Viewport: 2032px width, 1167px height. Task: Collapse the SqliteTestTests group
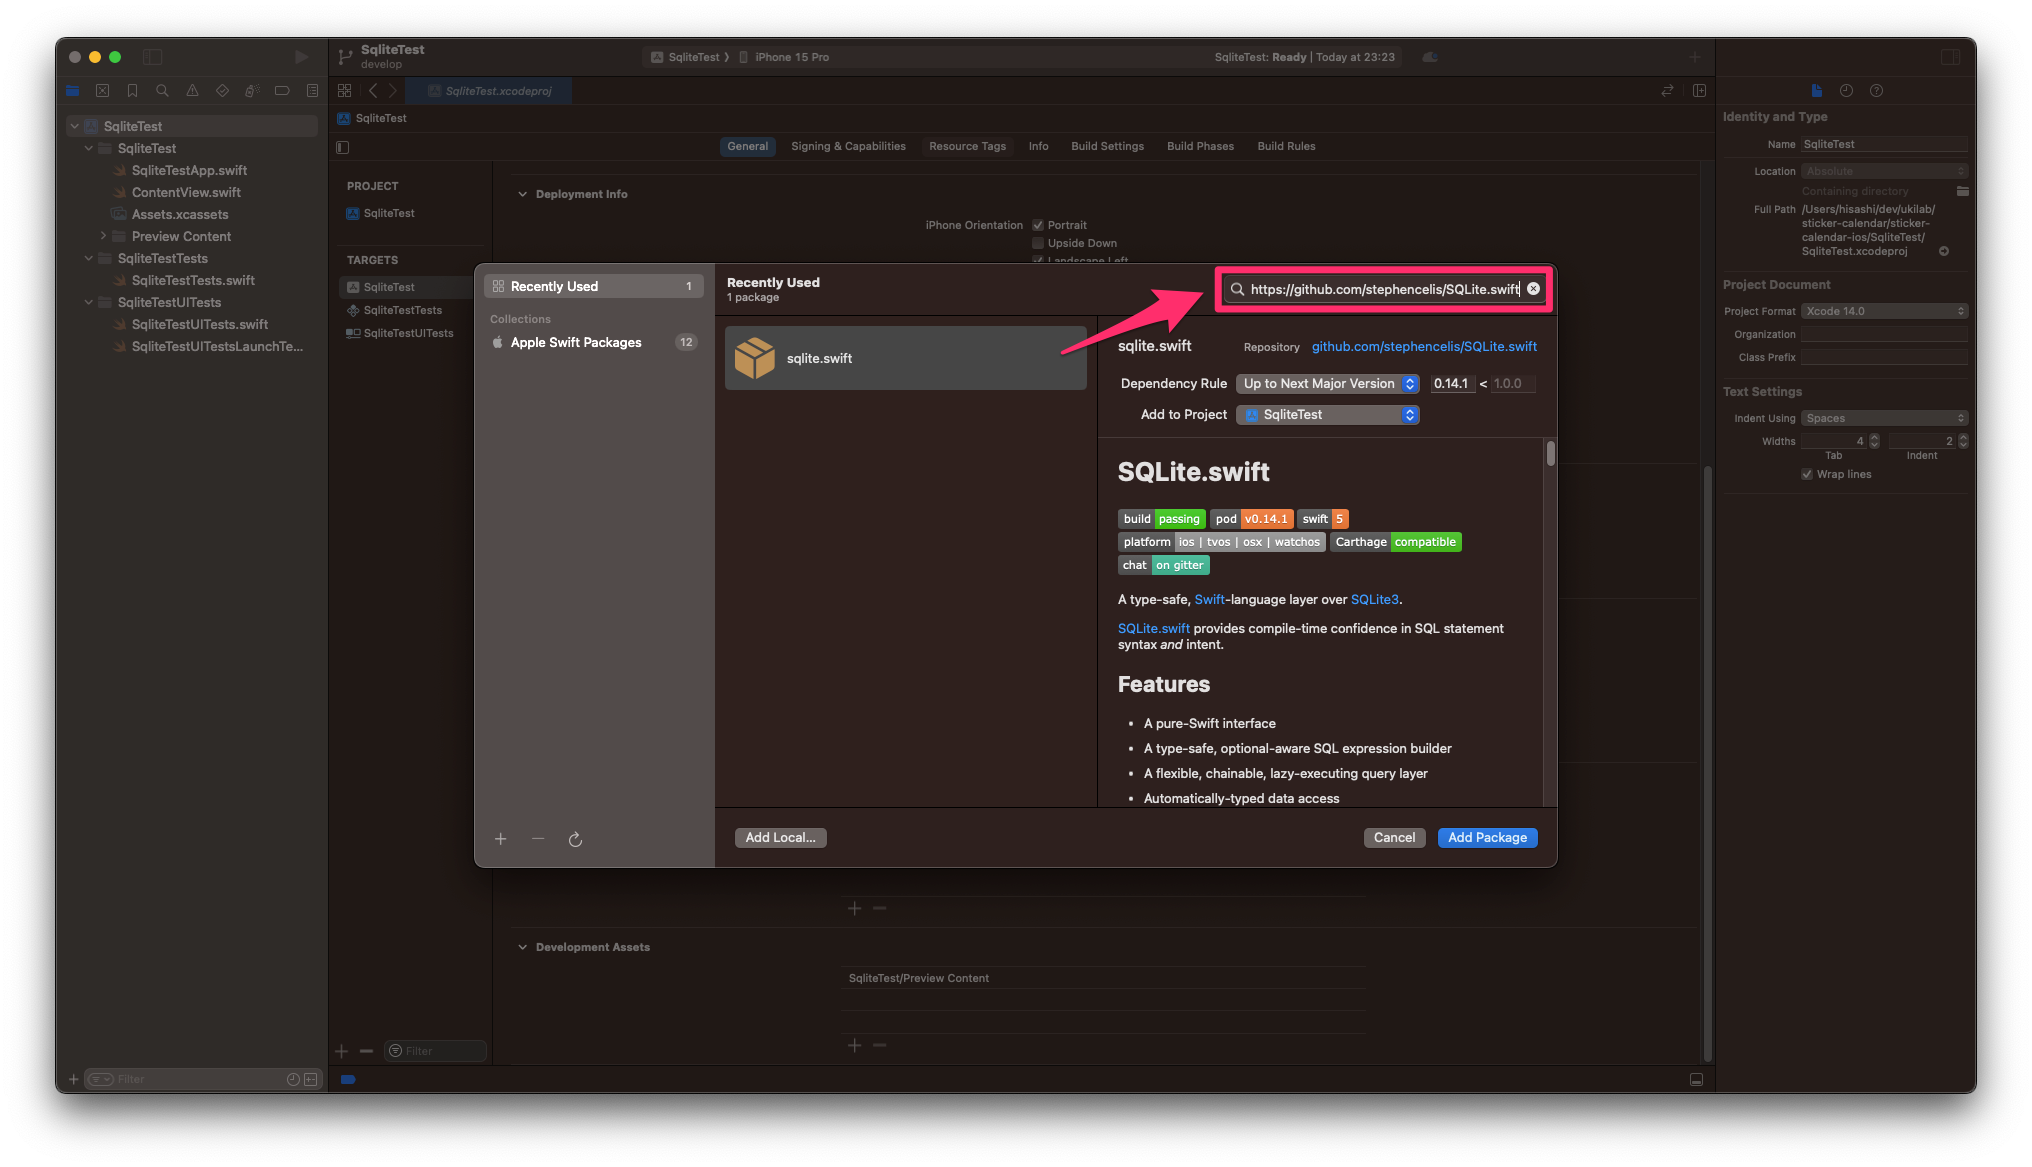click(x=88, y=258)
